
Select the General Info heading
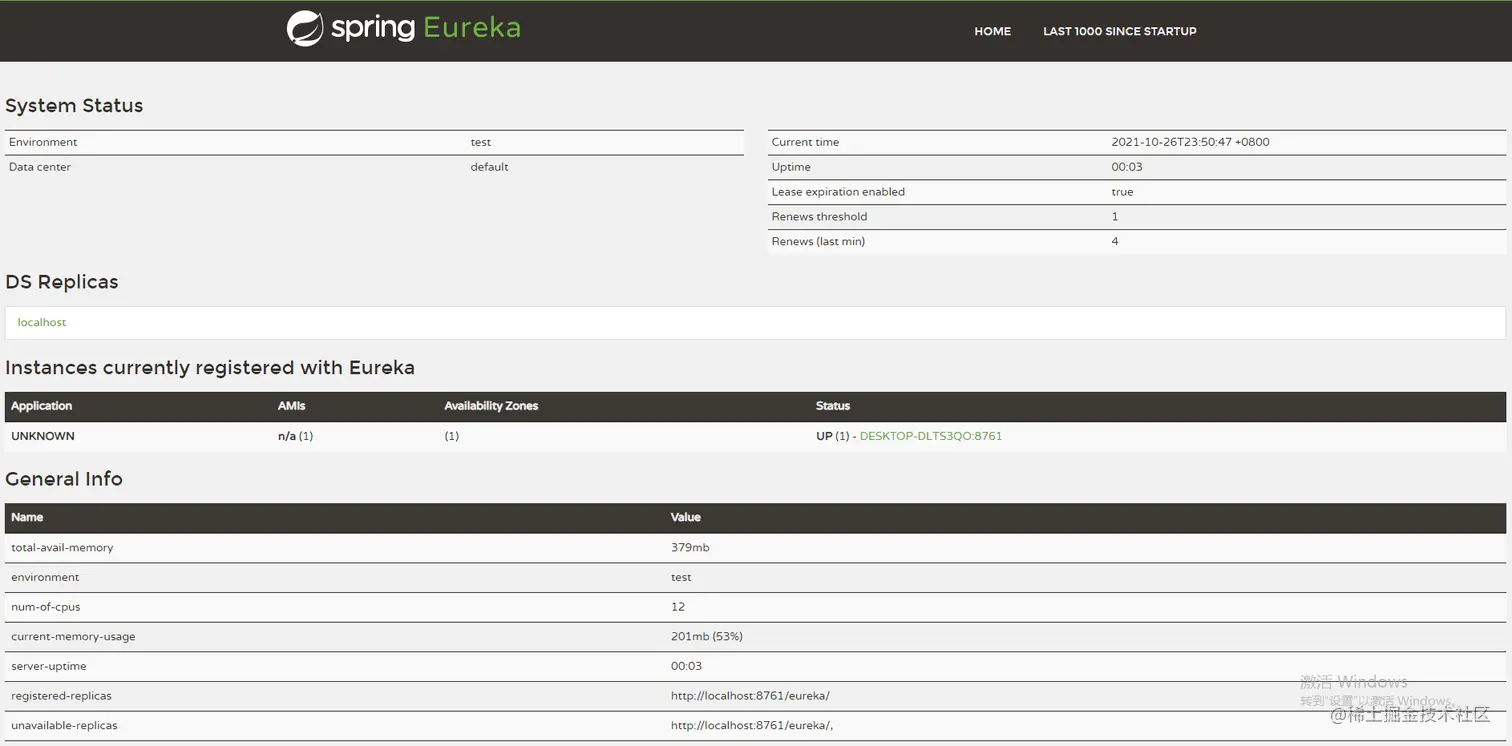click(64, 479)
